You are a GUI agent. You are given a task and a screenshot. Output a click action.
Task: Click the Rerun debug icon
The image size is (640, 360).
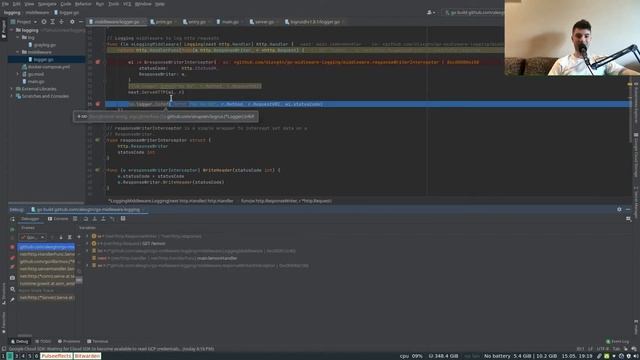pyautogui.click(x=12, y=219)
